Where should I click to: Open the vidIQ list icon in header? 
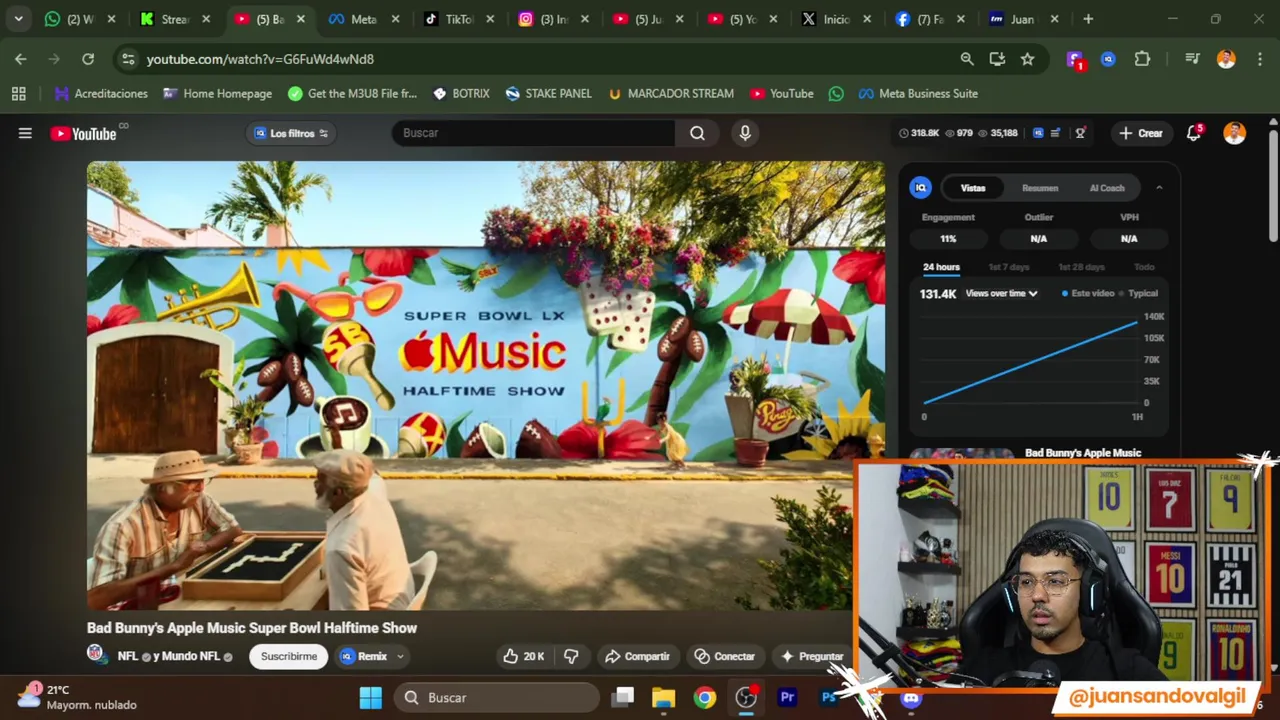[x=1055, y=133]
